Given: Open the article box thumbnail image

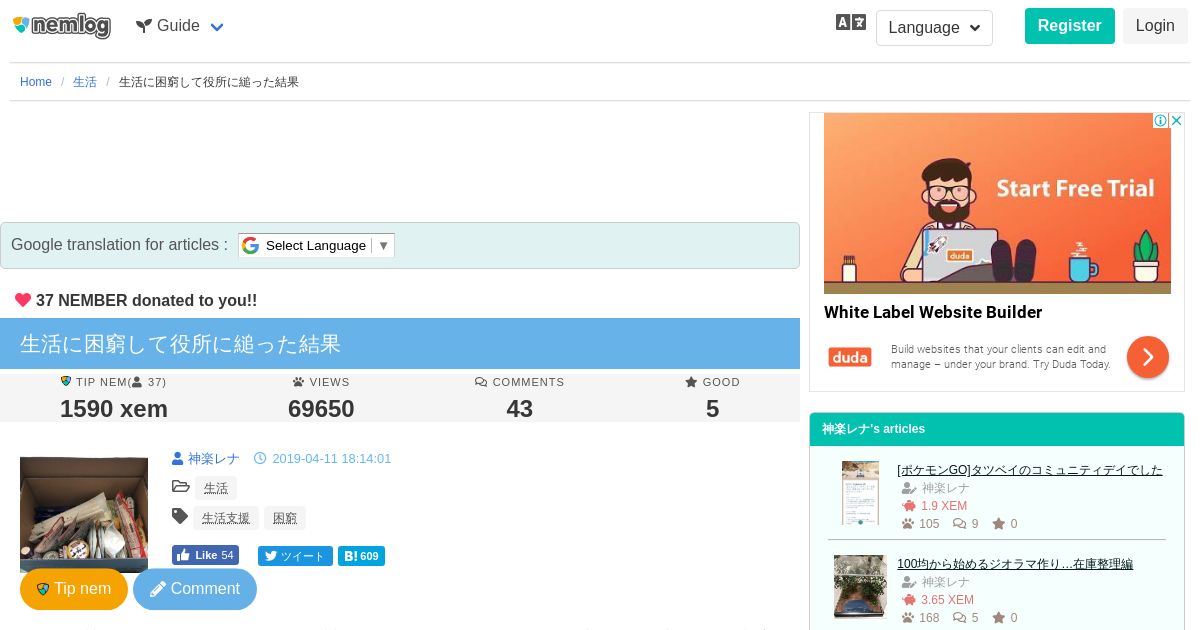Looking at the screenshot, I should tap(84, 514).
